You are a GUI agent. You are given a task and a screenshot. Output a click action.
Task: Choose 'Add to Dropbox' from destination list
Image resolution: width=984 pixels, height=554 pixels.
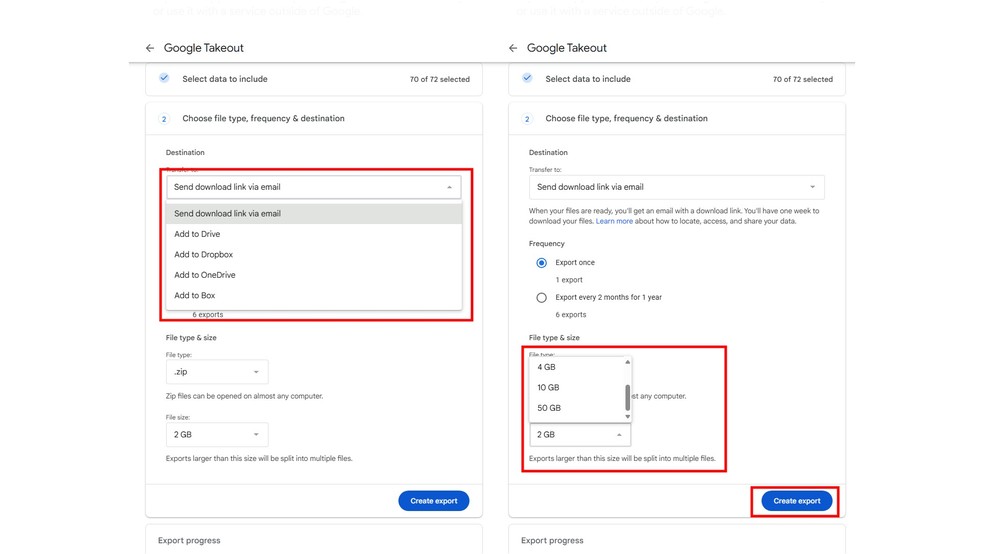point(204,255)
